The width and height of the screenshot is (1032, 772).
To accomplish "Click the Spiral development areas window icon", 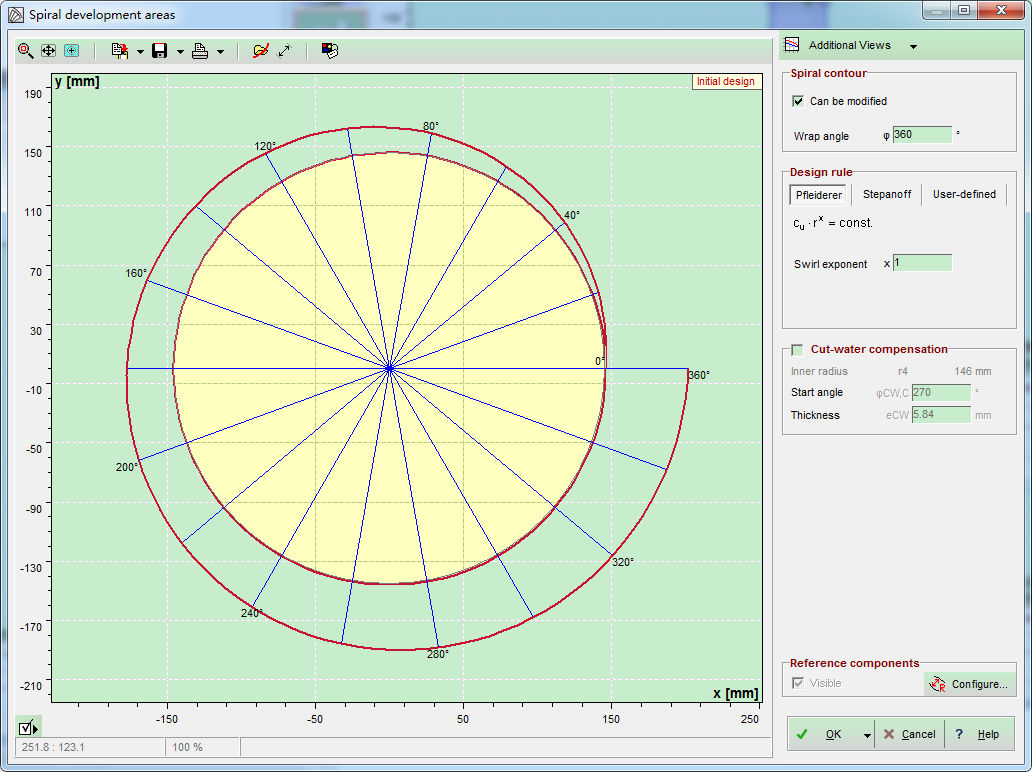I will [15, 14].
